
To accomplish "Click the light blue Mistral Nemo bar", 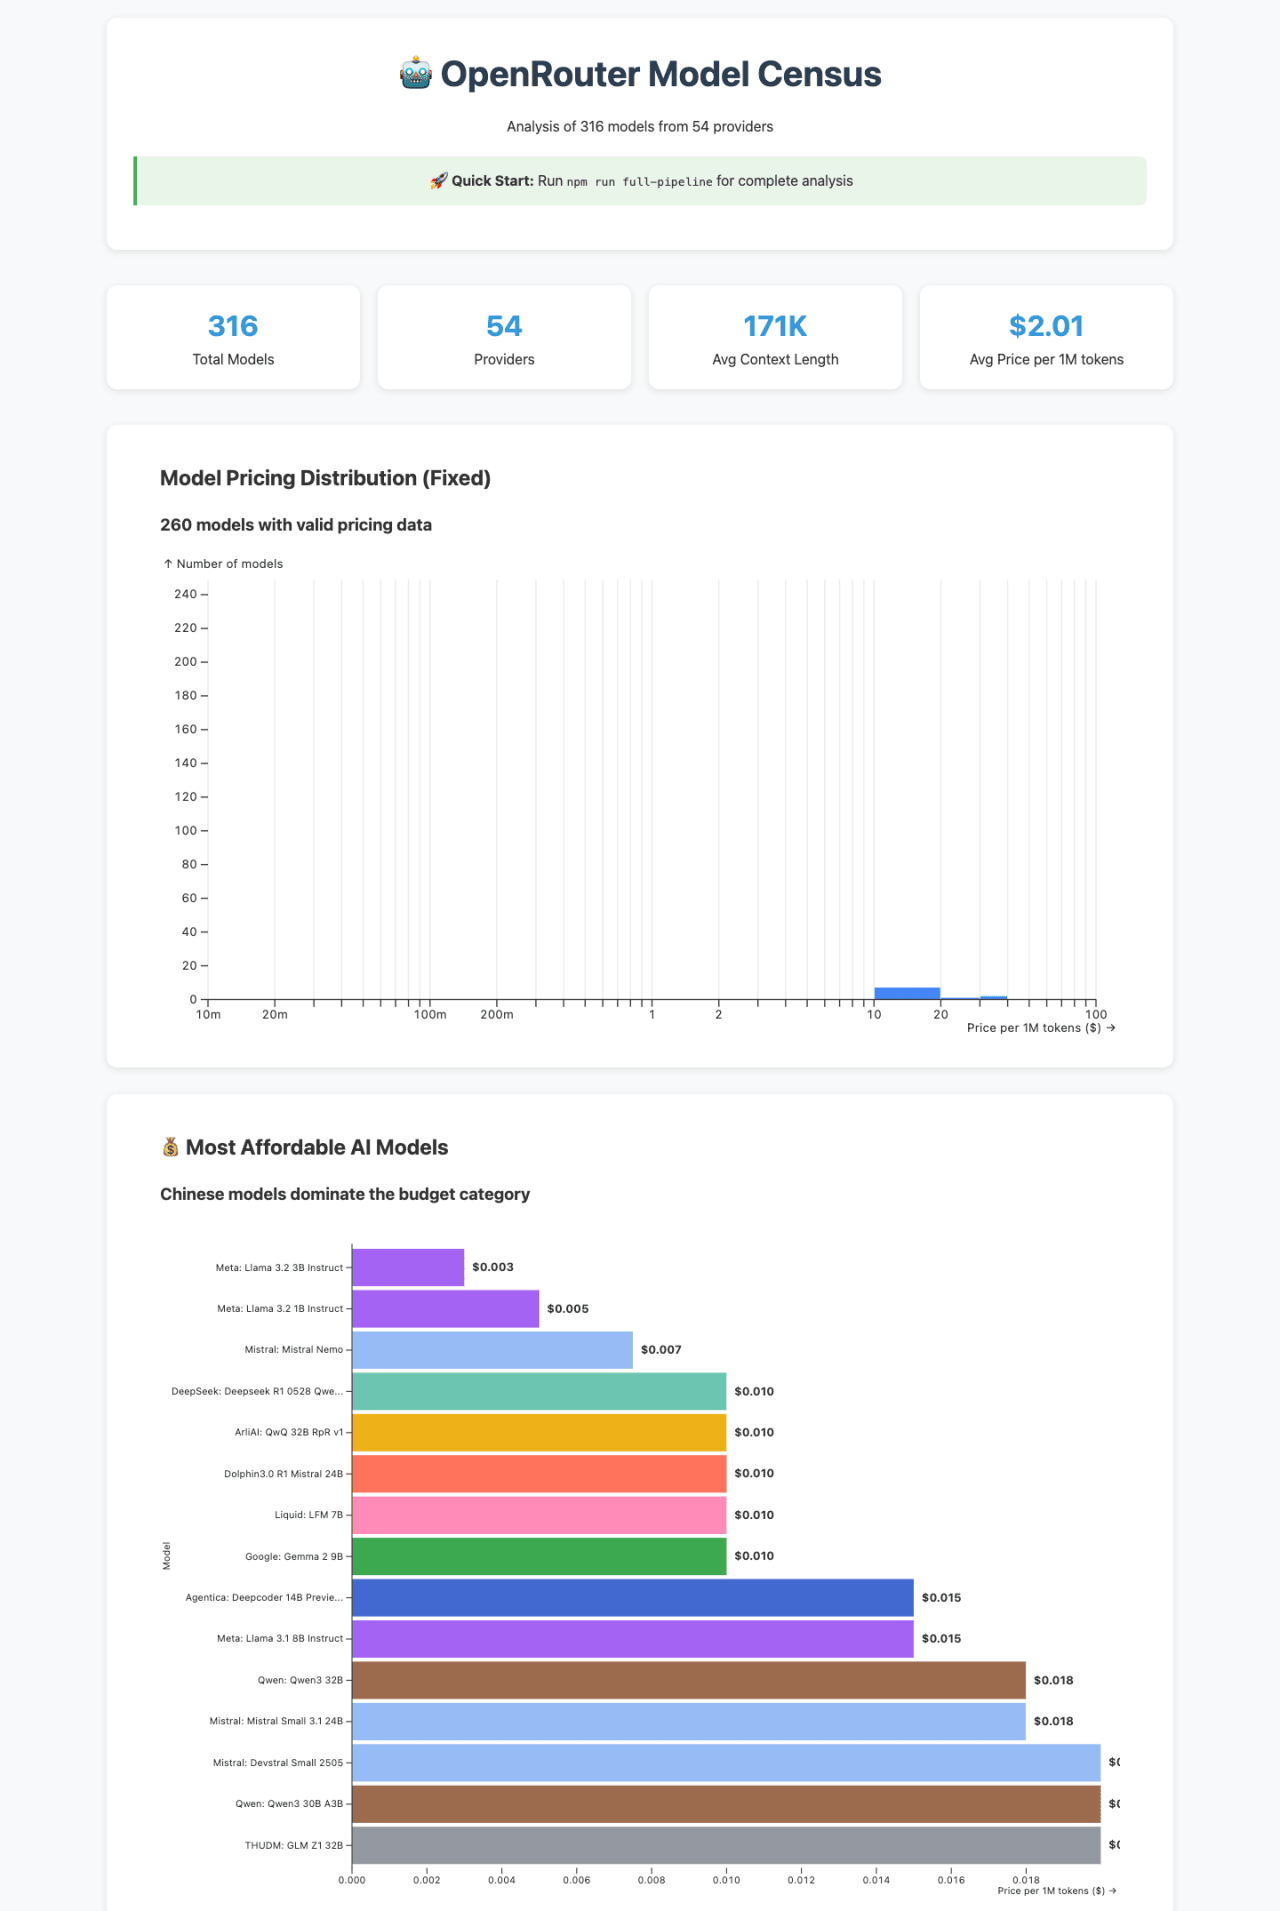I will pyautogui.click(x=492, y=1350).
